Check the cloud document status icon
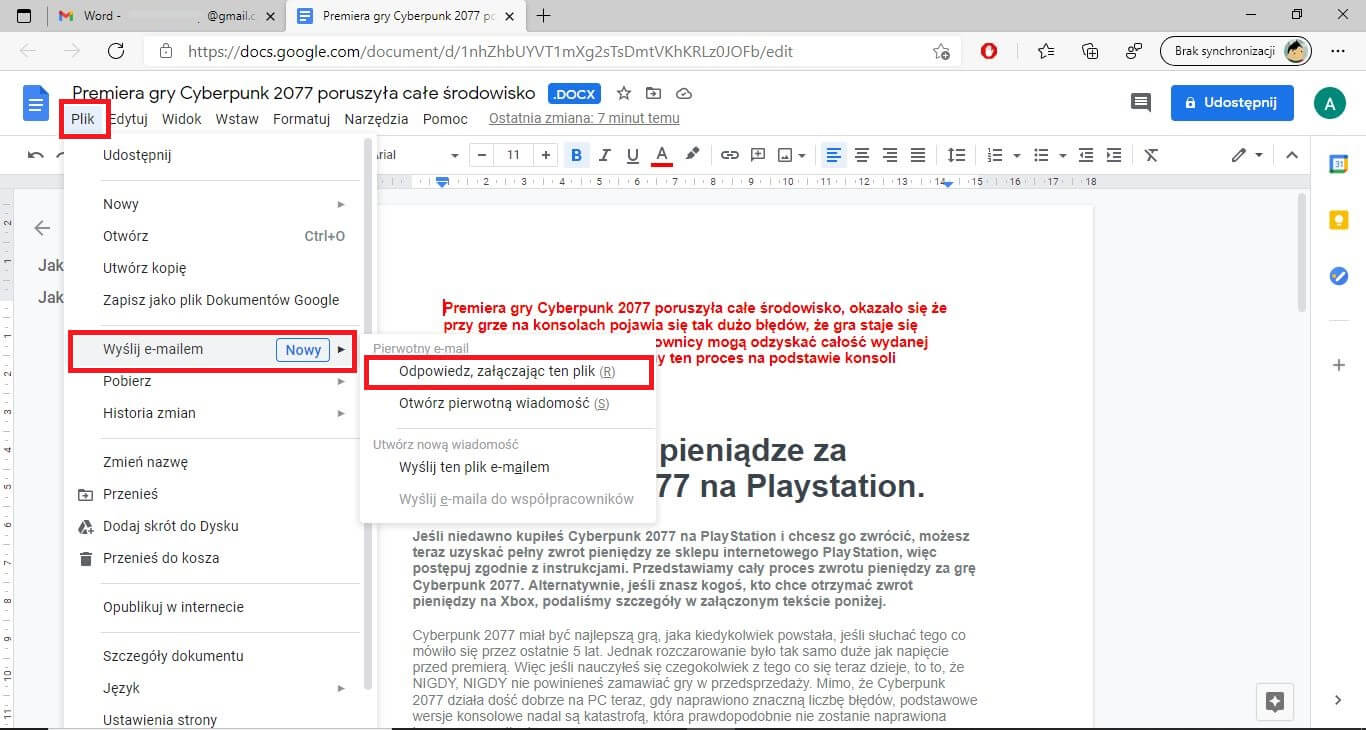The image size is (1366, 730). [684, 93]
